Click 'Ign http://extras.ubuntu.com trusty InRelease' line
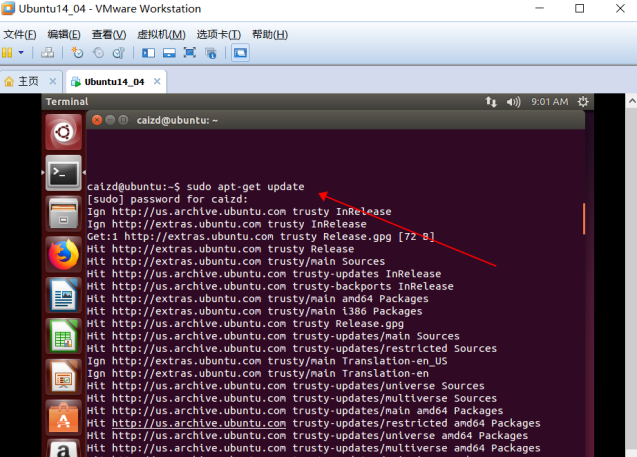Screen dimensions: 637x457 (227, 224)
